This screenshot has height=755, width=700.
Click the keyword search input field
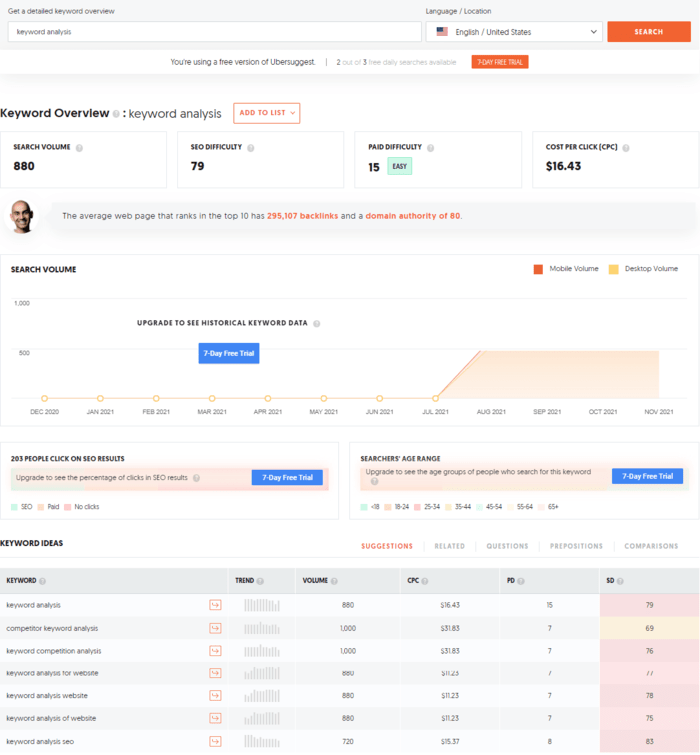click(x=215, y=32)
